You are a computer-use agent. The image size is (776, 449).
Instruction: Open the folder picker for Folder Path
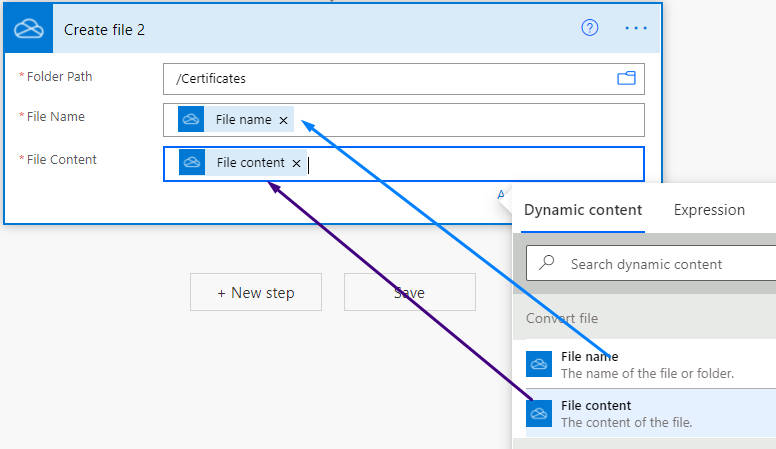(626, 78)
